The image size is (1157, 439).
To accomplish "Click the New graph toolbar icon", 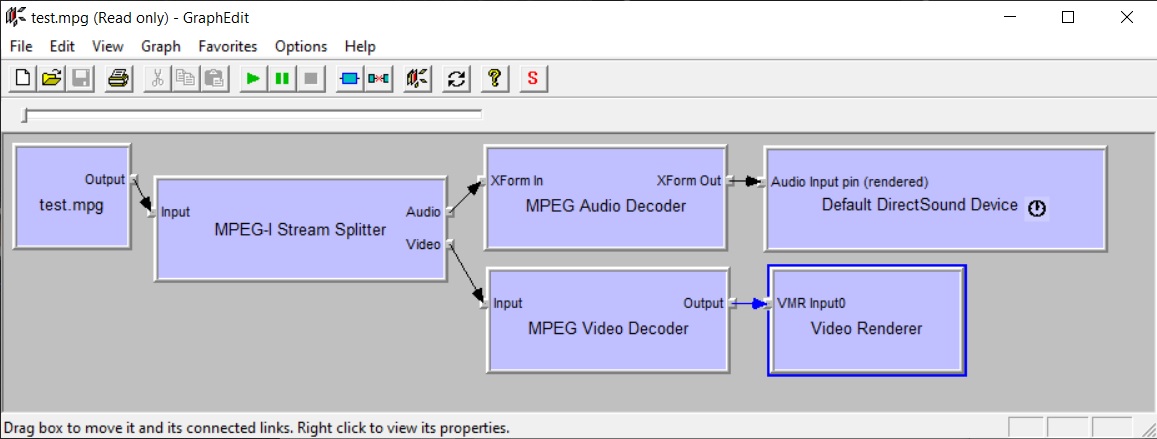I will click(23, 78).
